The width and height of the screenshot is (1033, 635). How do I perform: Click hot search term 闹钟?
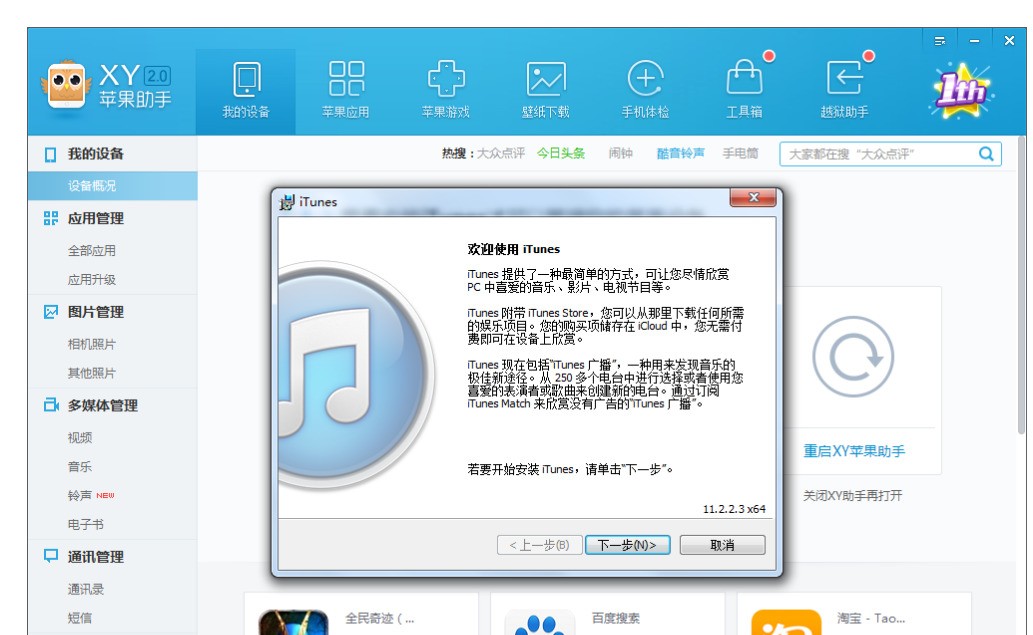(621, 153)
